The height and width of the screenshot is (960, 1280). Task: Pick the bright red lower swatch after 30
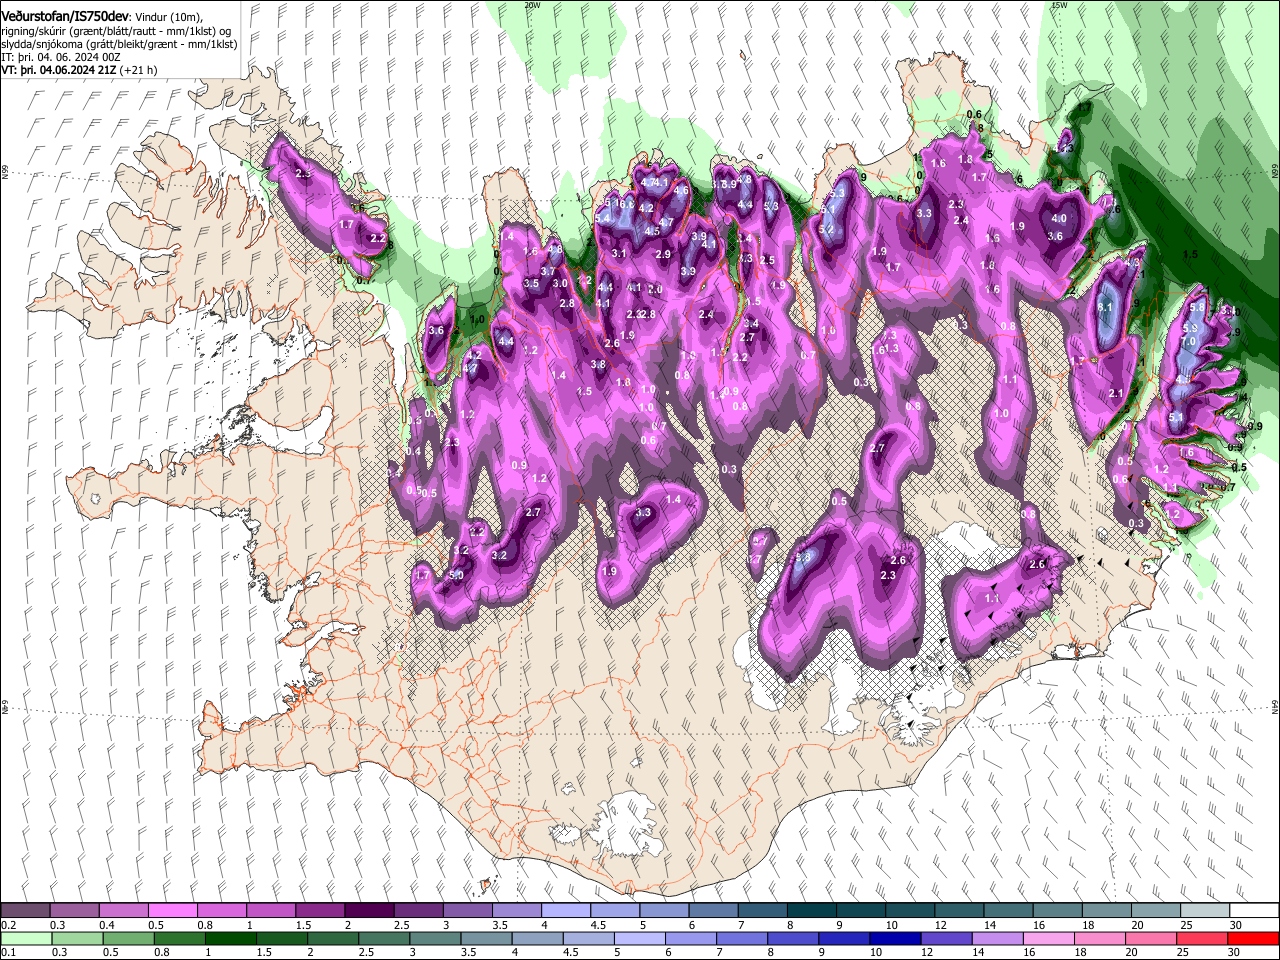[1253, 938]
